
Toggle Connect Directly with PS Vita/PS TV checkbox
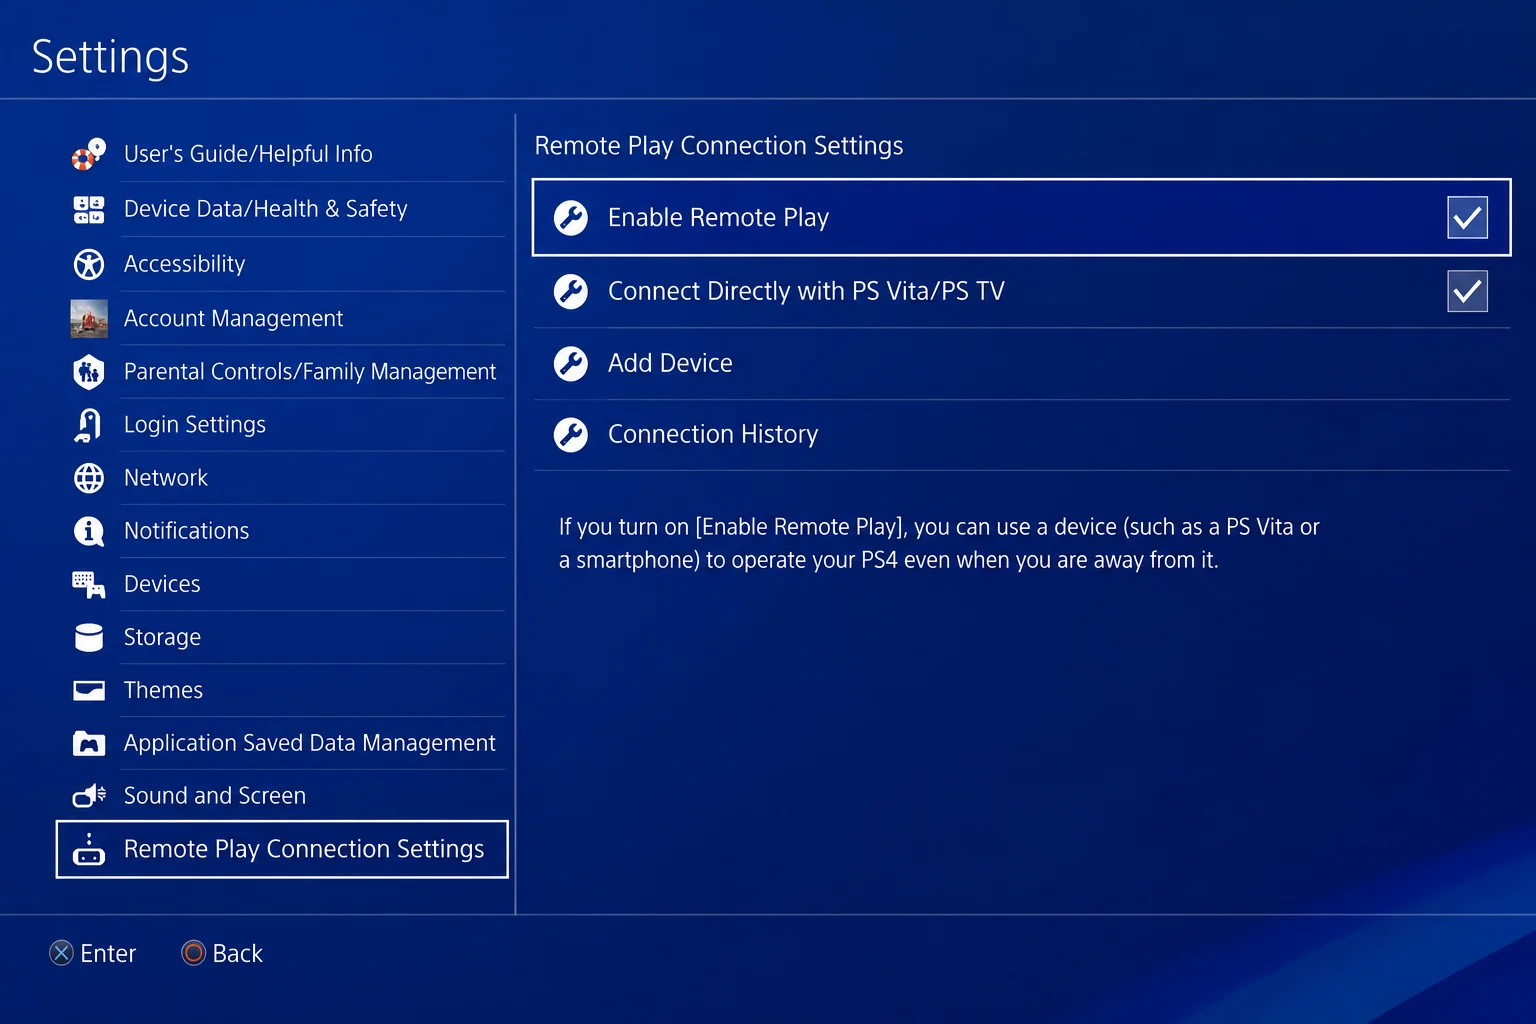(x=1467, y=291)
